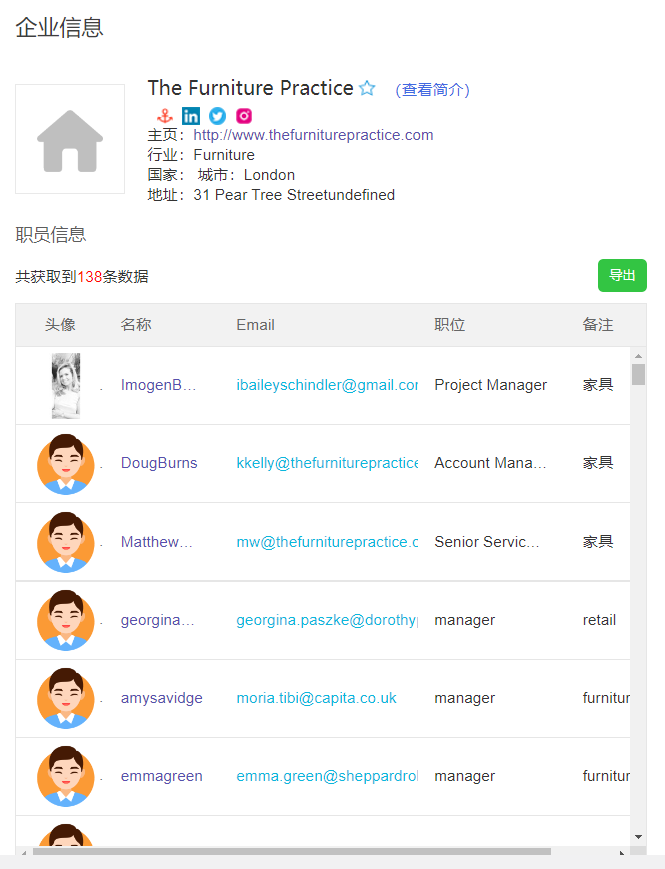Open georgina... name link

(x=157, y=620)
